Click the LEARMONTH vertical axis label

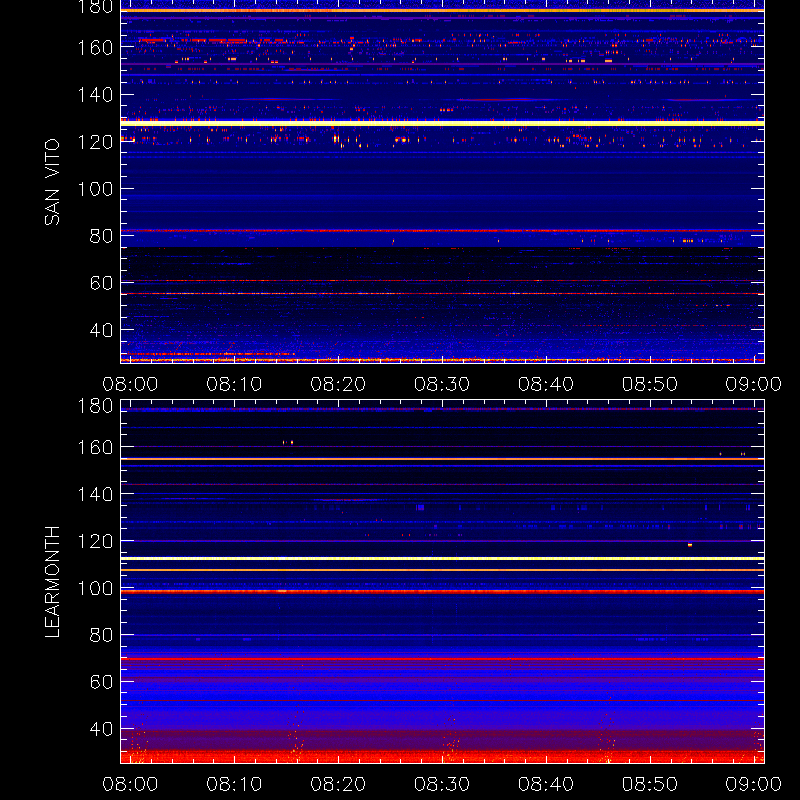coord(52,582)
